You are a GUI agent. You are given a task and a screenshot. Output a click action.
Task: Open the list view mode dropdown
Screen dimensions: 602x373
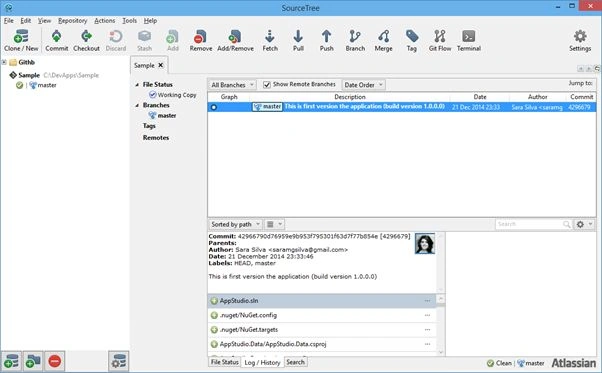(x=275, y=224)
